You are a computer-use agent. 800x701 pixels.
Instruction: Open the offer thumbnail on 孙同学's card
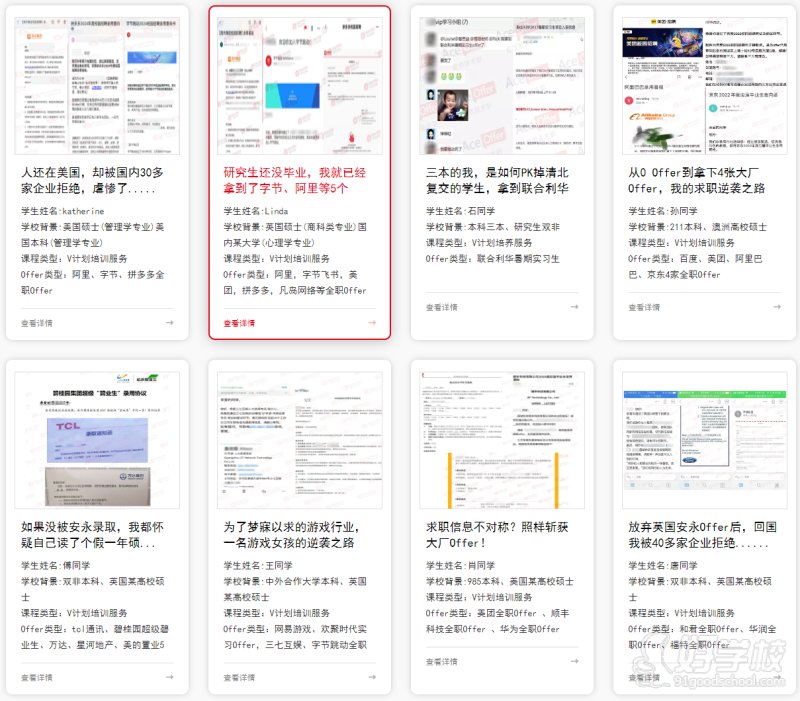click(x=704, y=84)
